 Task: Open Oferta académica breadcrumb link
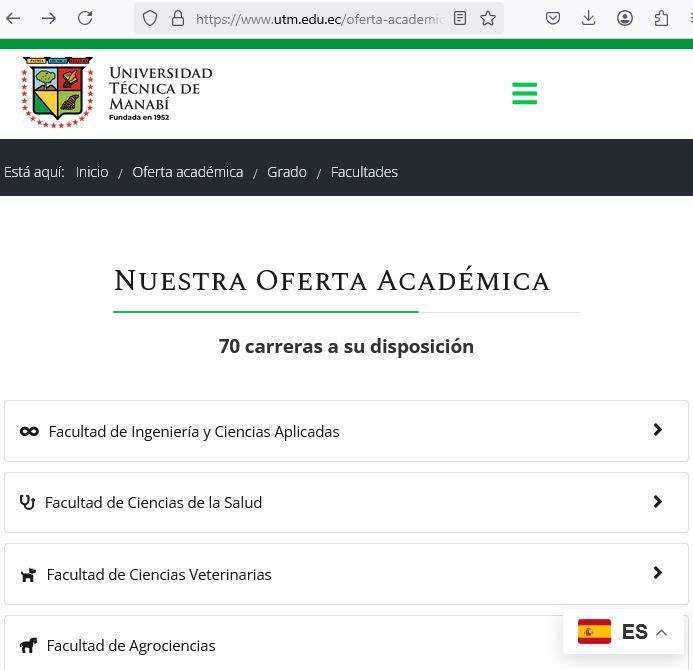(x=188, y=172)
